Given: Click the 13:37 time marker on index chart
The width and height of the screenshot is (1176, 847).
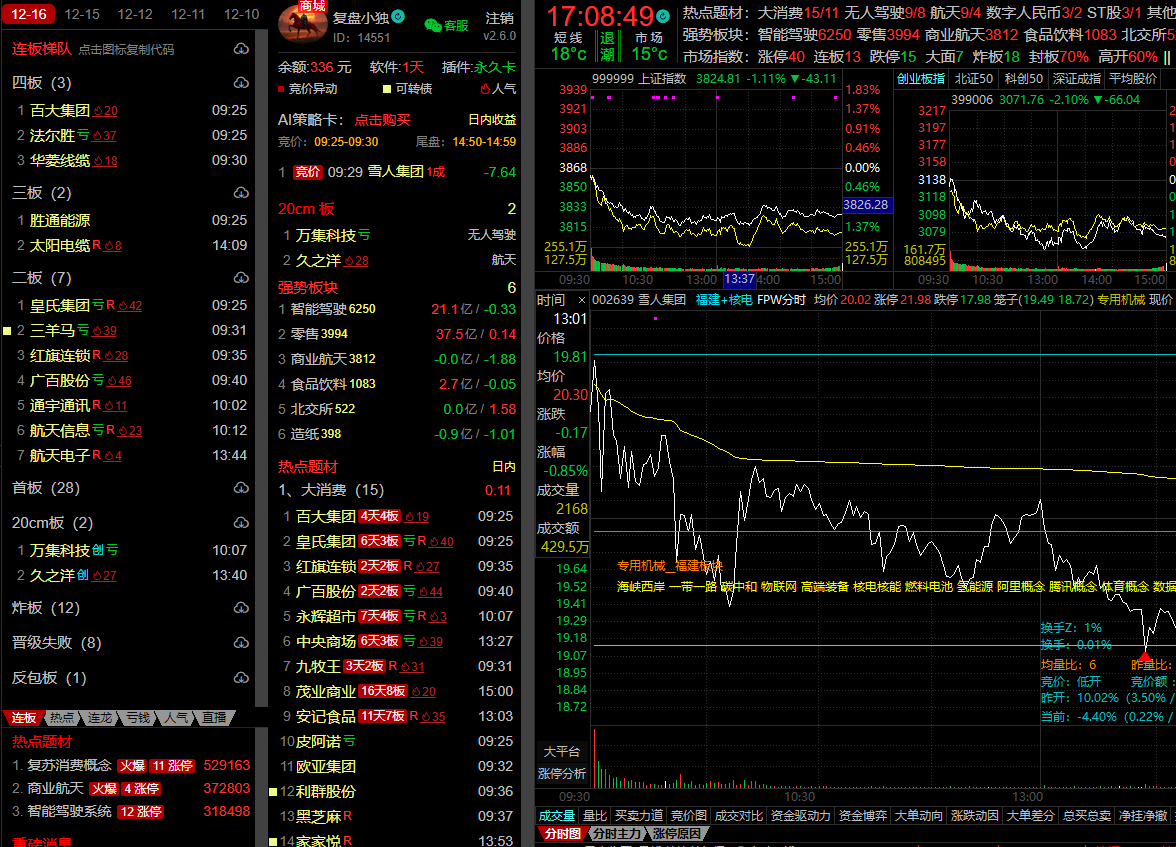Looking at the screenshot, I should (739, 280).
